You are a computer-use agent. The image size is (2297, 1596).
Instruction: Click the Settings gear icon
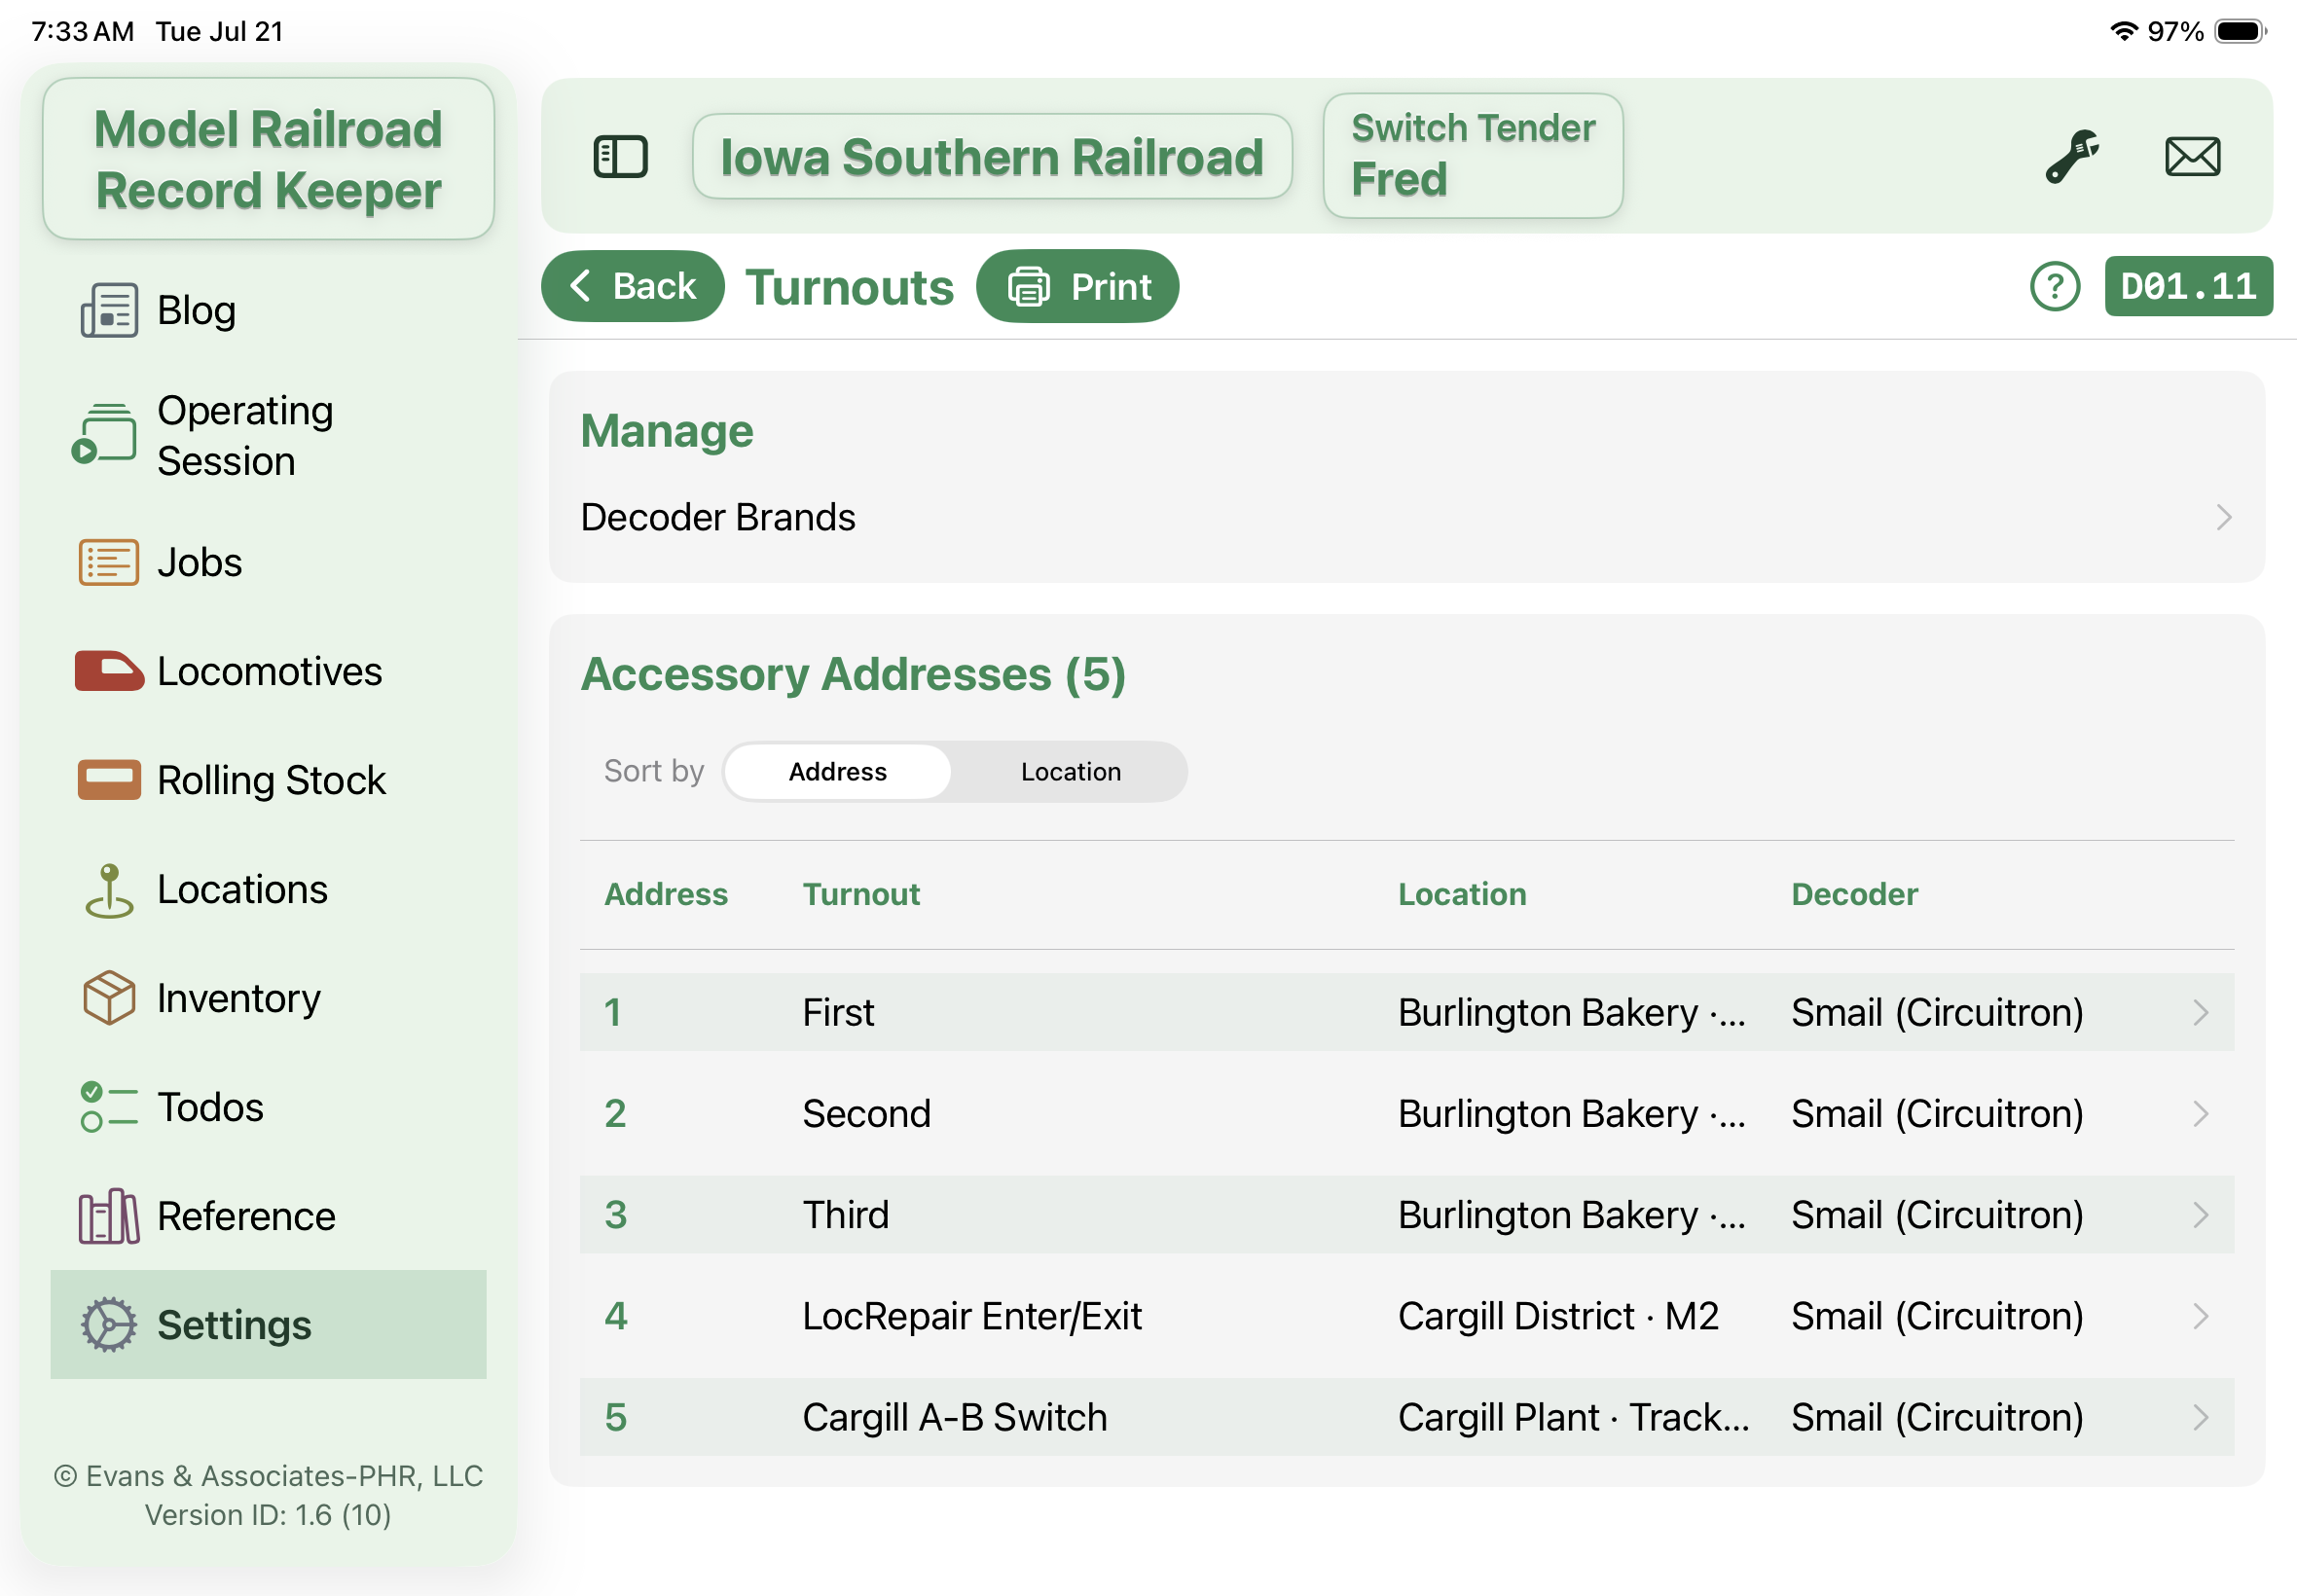pyautogui.click(x=108, y=1325)
